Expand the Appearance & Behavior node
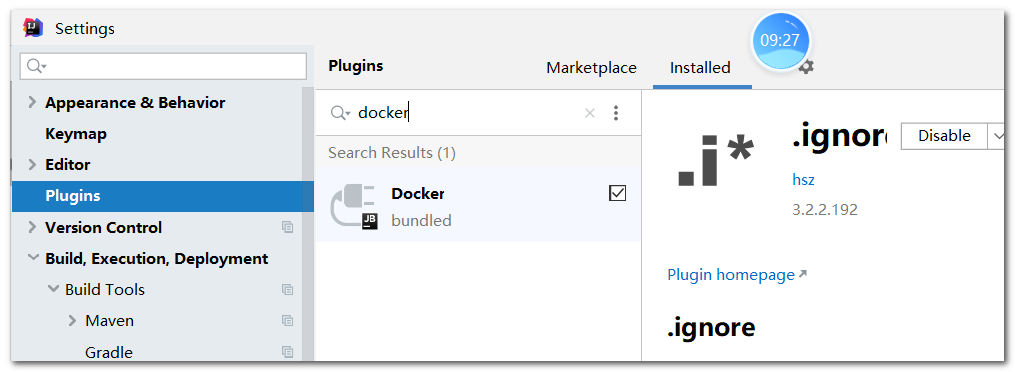The image size is (1015, 372). point(32,102)
